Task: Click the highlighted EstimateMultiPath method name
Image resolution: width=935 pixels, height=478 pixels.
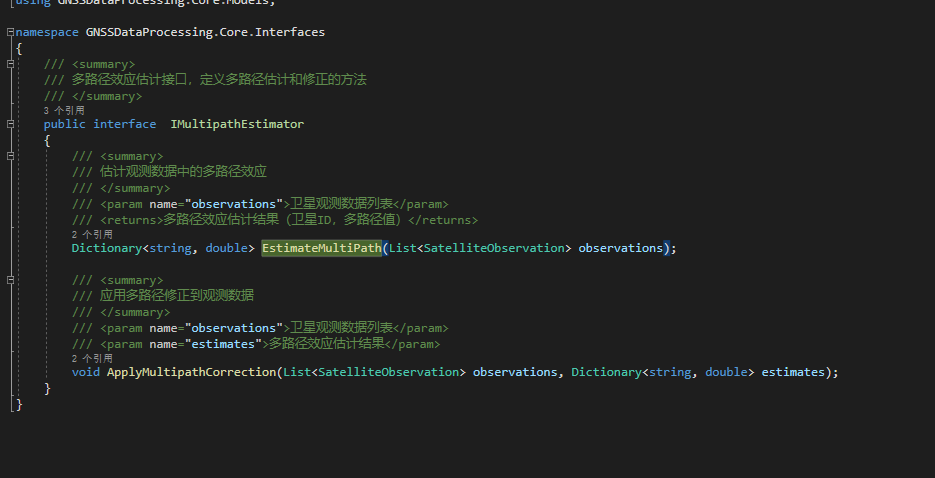Action: 322,248
